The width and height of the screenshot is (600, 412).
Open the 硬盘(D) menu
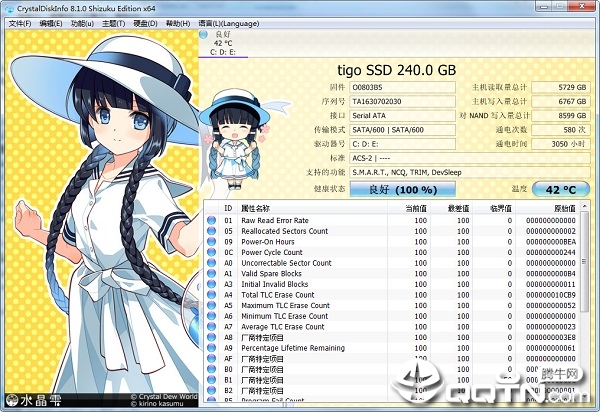coord(145,24)
